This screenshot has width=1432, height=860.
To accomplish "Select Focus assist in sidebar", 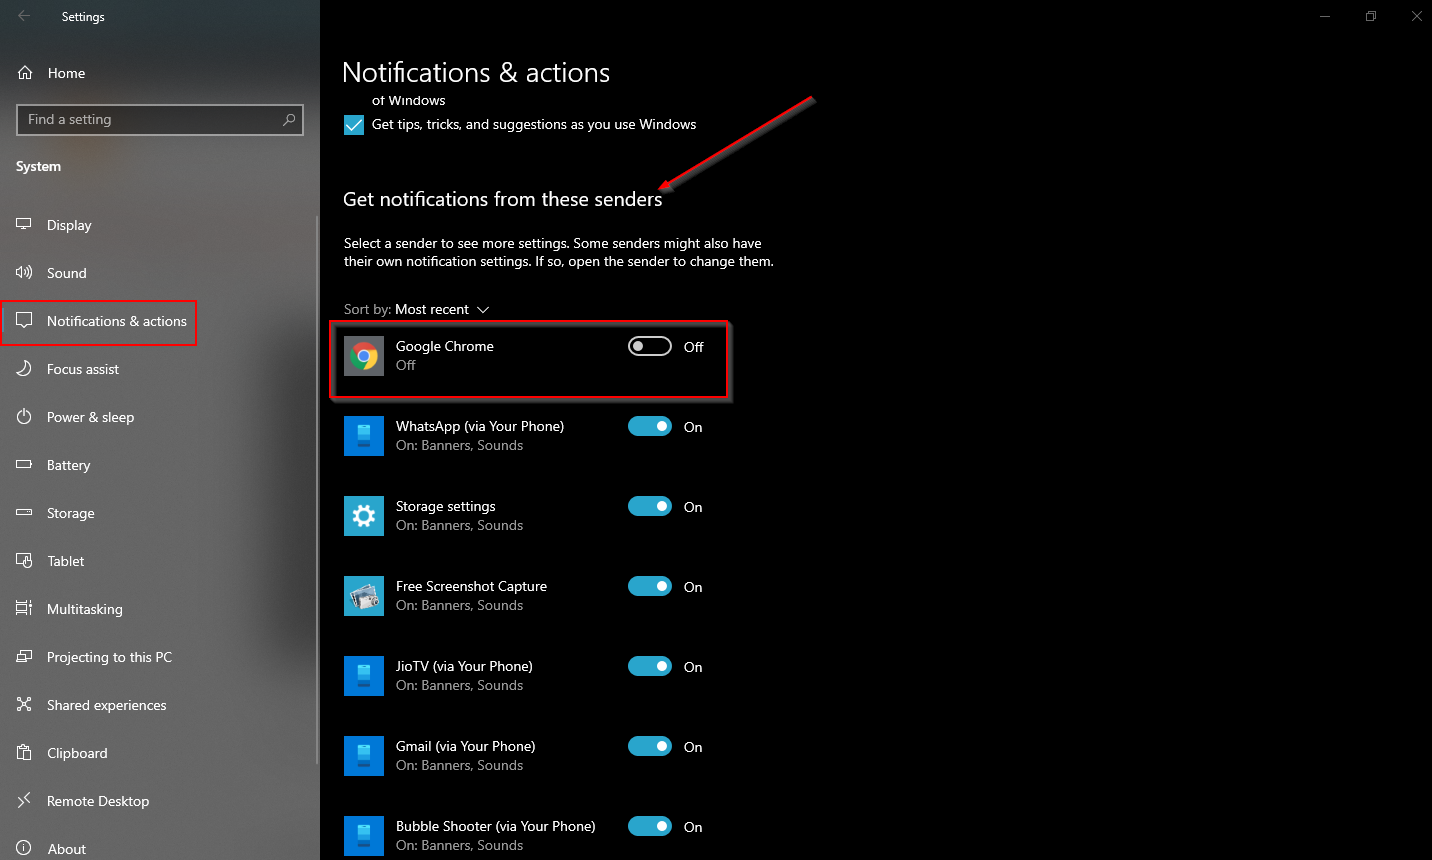I will coord(158,369).
